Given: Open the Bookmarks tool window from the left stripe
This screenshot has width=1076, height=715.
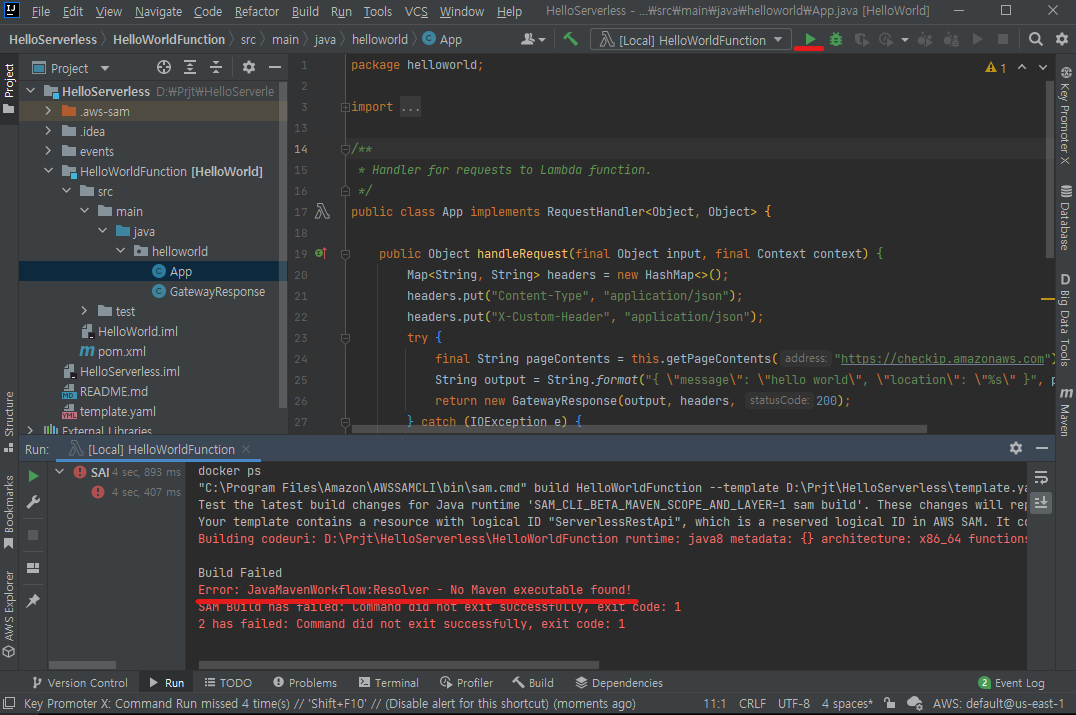Looking at the screenshot, I should 9,511.
